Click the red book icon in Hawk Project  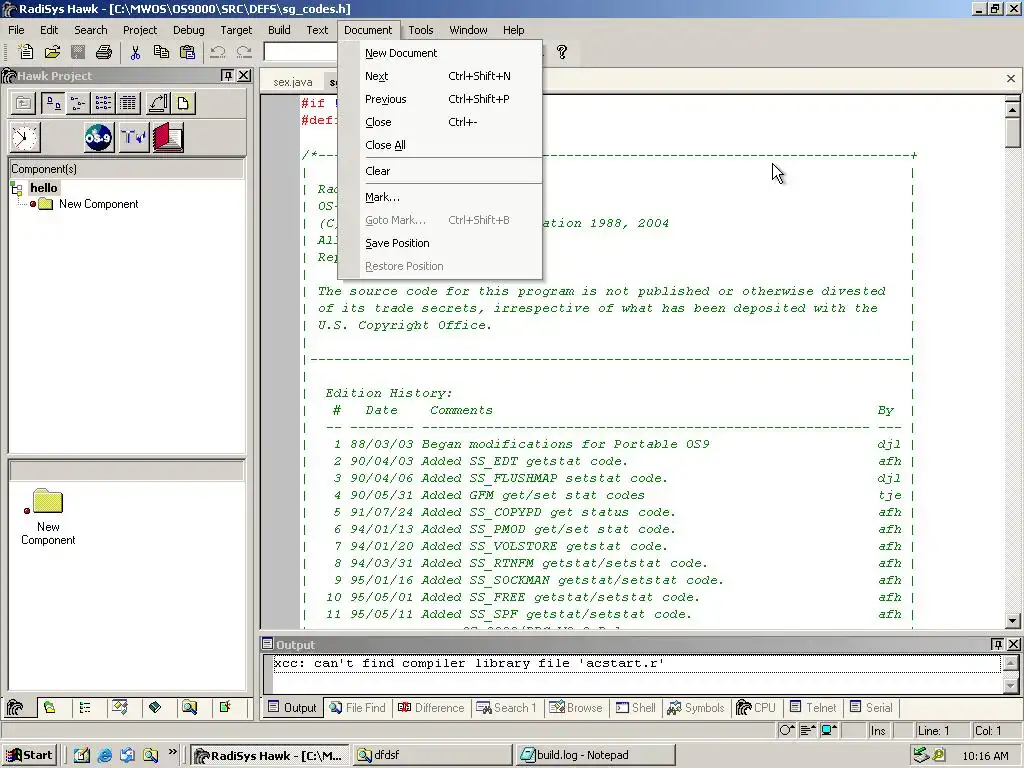(168, 137)
